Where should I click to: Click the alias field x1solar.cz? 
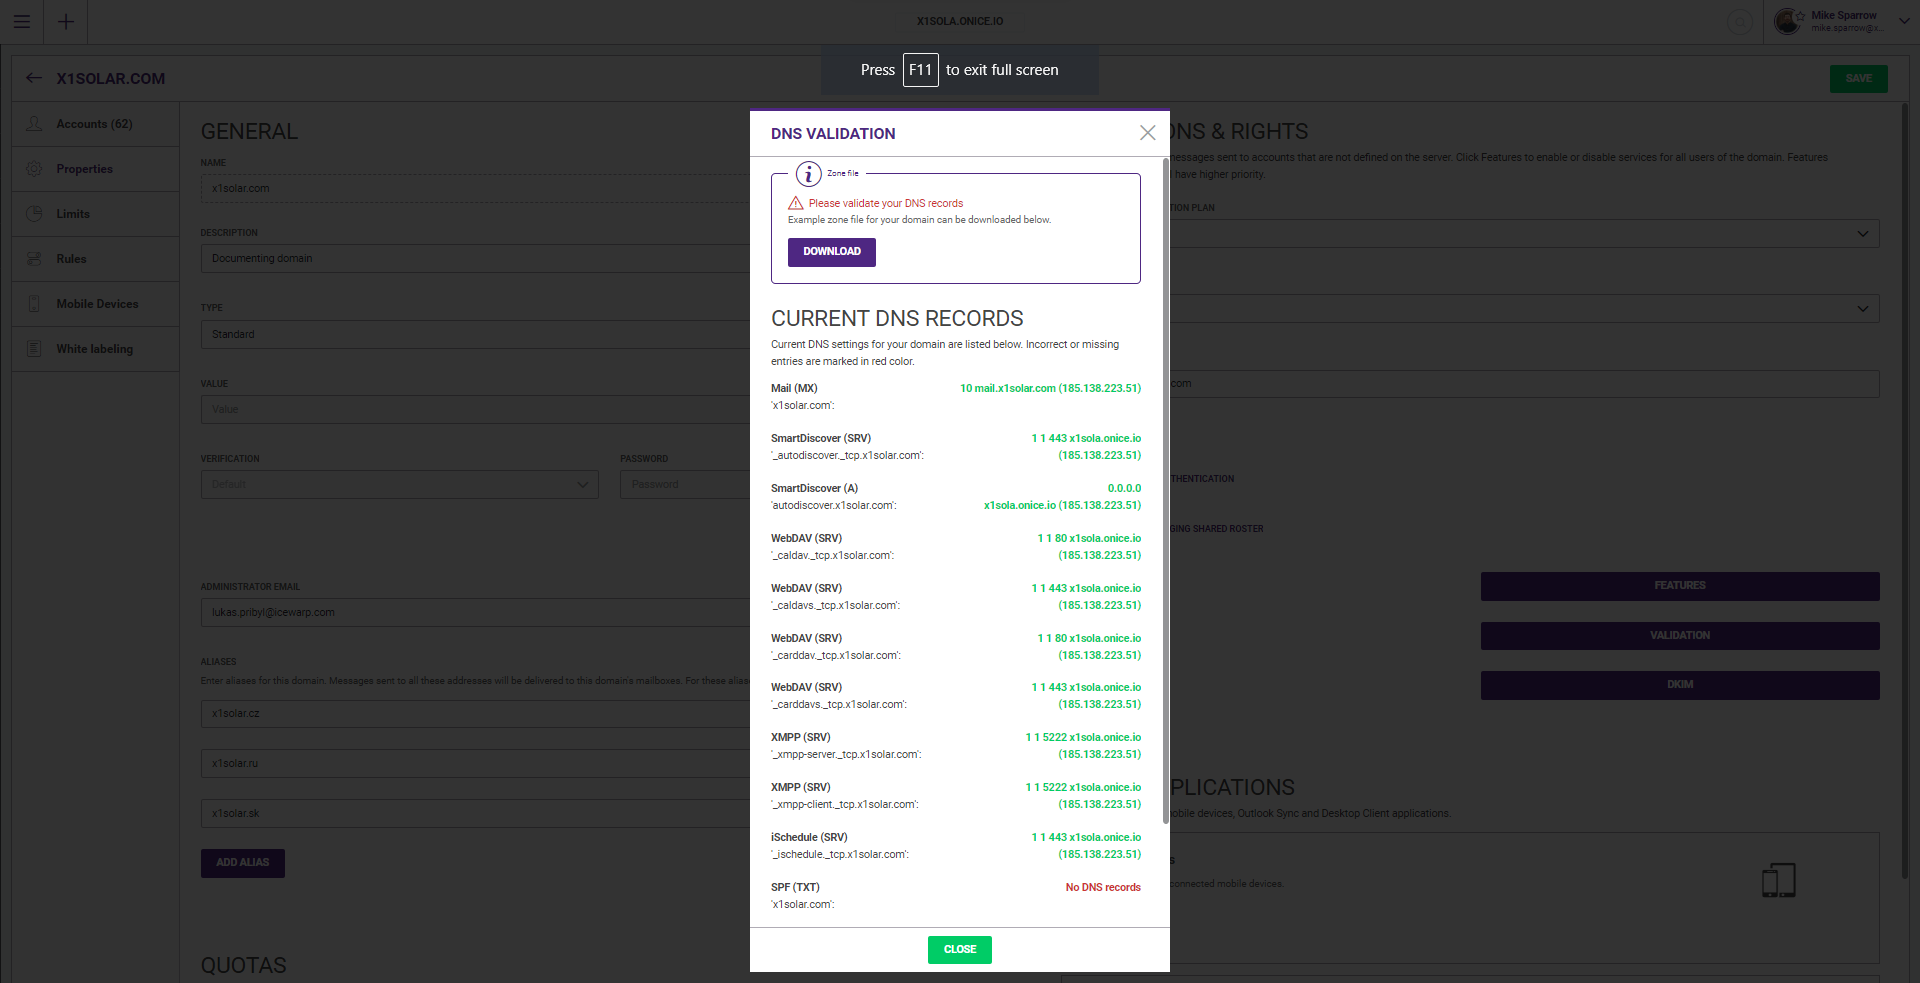tap(475, 713)
